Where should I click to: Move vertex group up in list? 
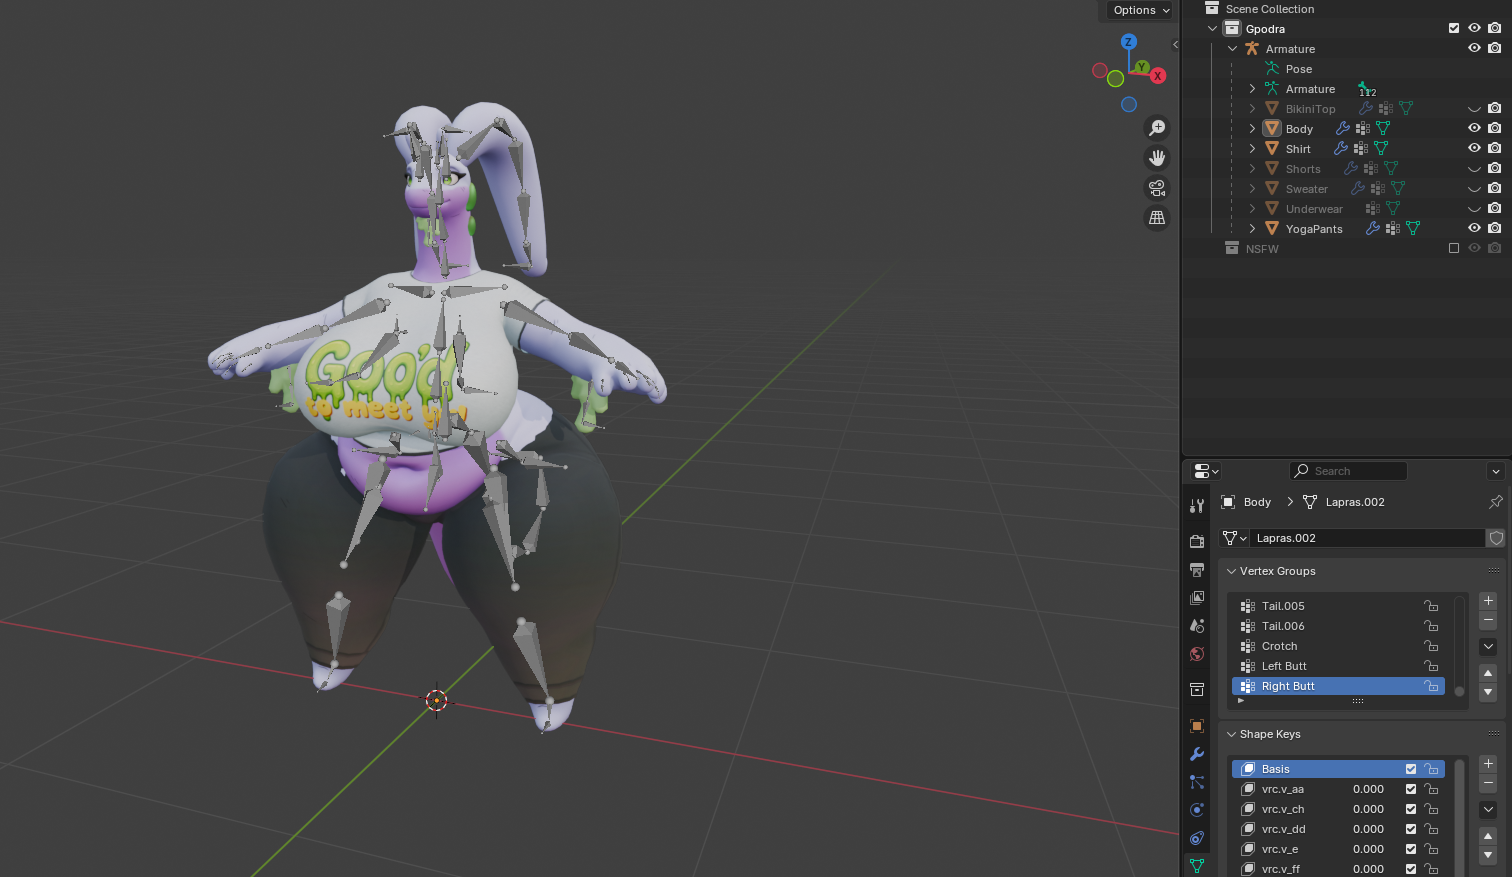tap(1488, 673)
